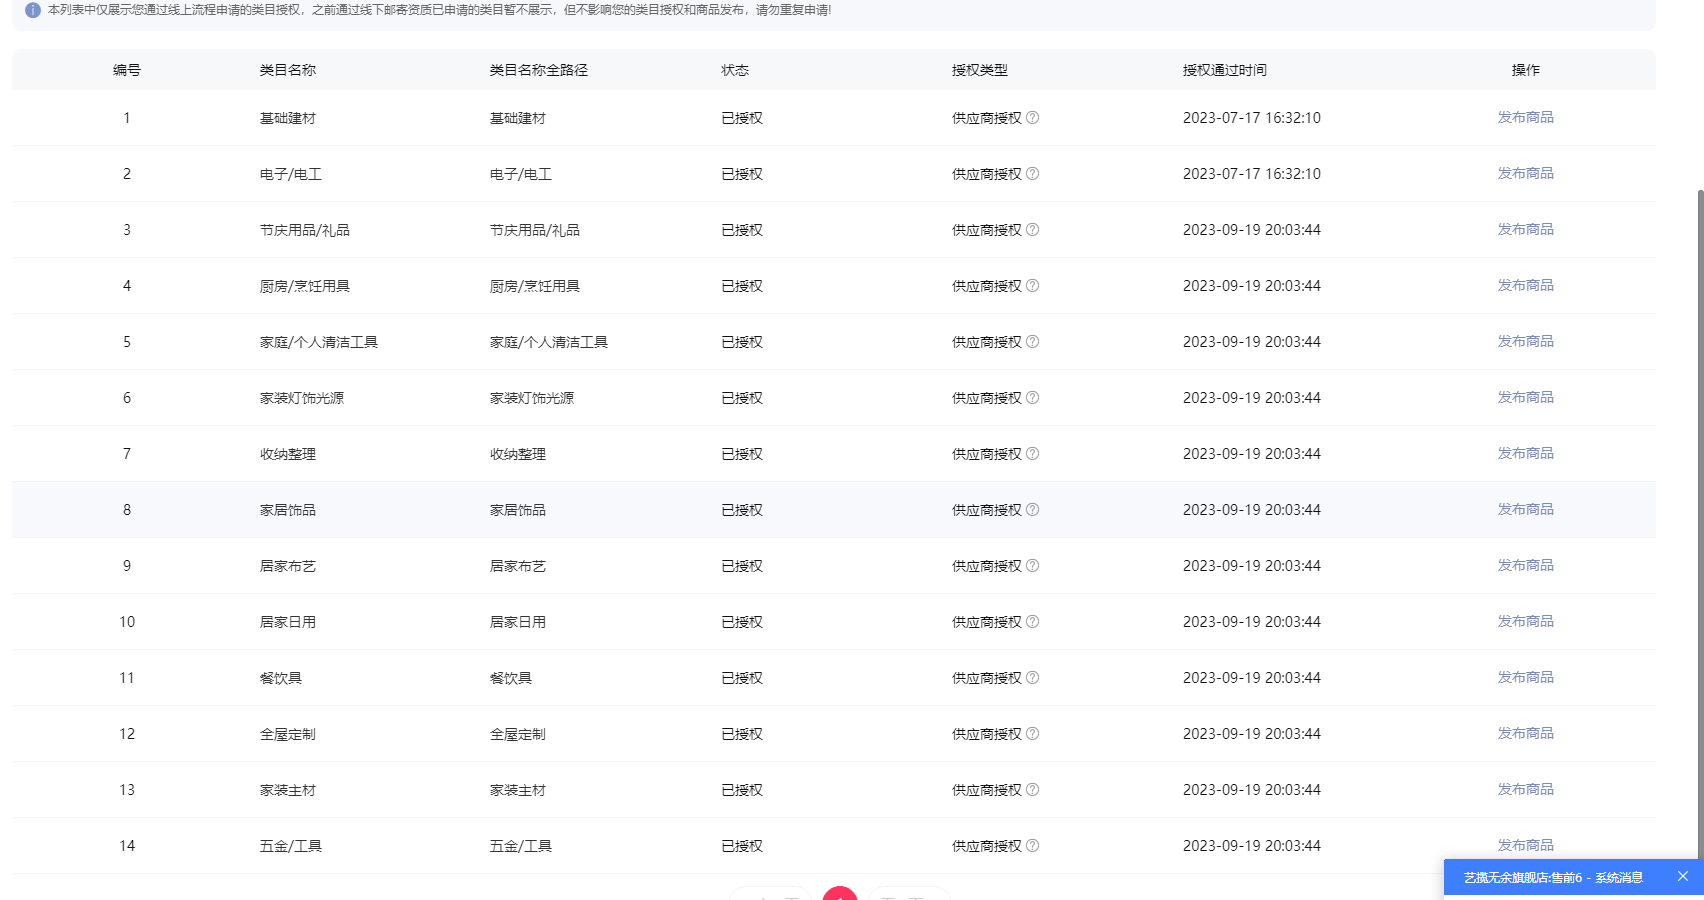
Task: Click the blue info icon in notice banner
Action: coord(33,10)
